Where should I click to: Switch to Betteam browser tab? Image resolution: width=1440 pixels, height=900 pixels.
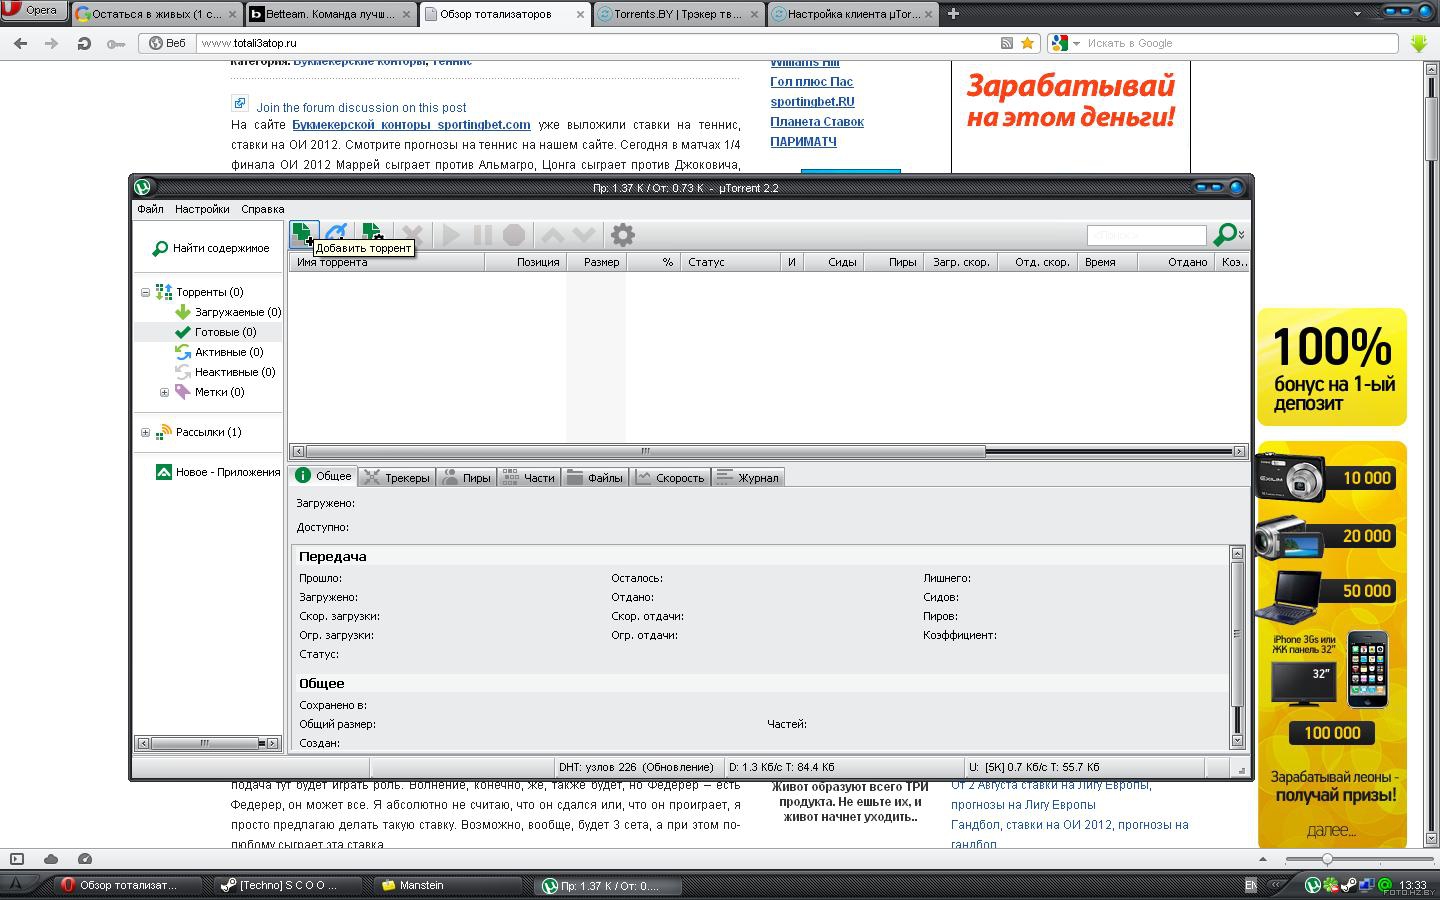pos(331,14)
